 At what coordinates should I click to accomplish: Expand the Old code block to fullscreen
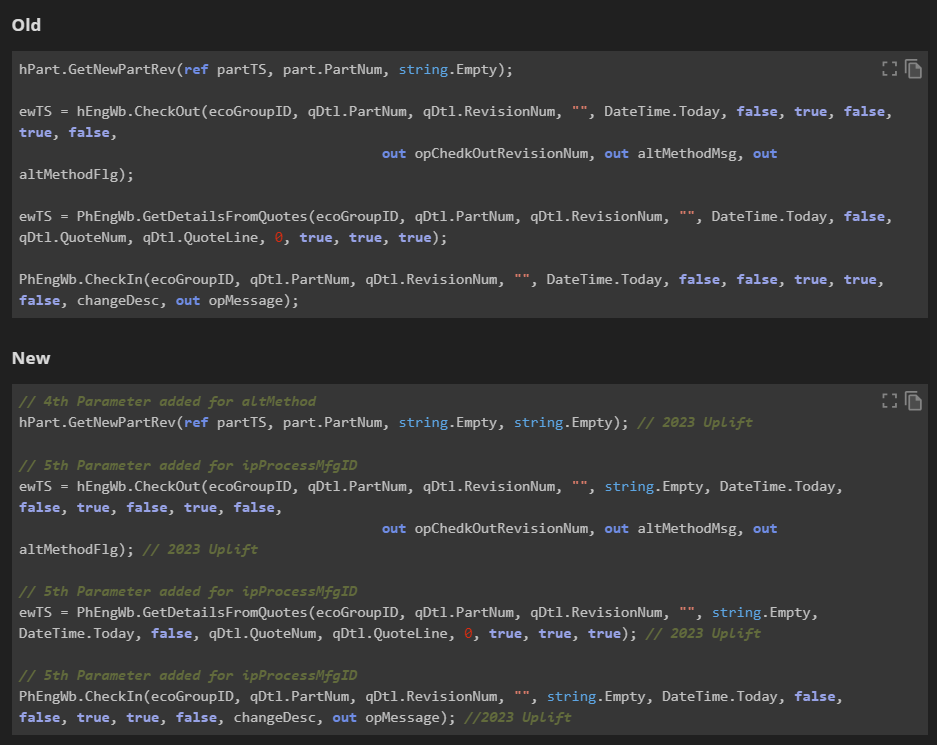[x=889, y=69]
